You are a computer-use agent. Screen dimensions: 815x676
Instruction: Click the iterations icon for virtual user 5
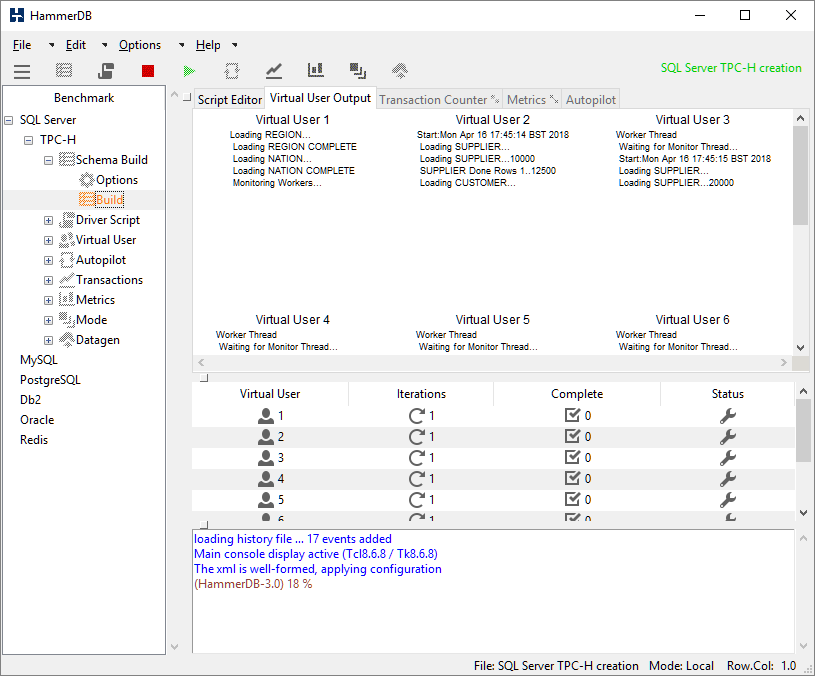tap(416, 499)
